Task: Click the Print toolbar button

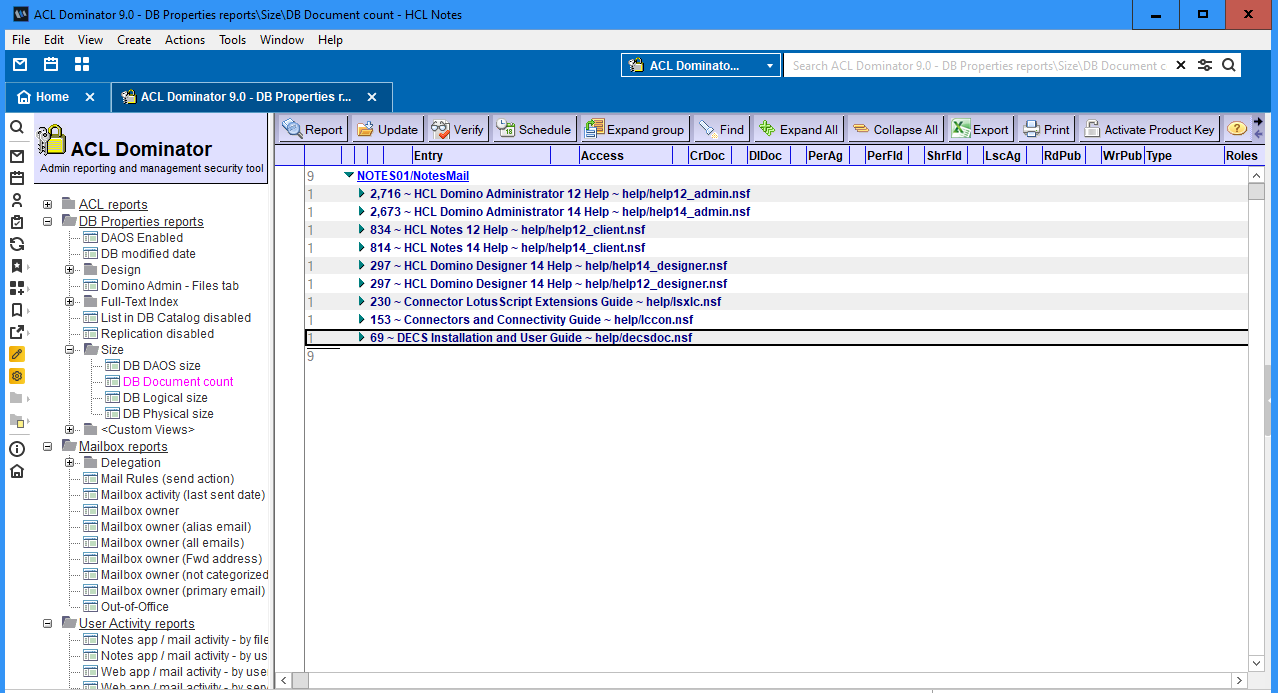Action: coord(1046,129)
